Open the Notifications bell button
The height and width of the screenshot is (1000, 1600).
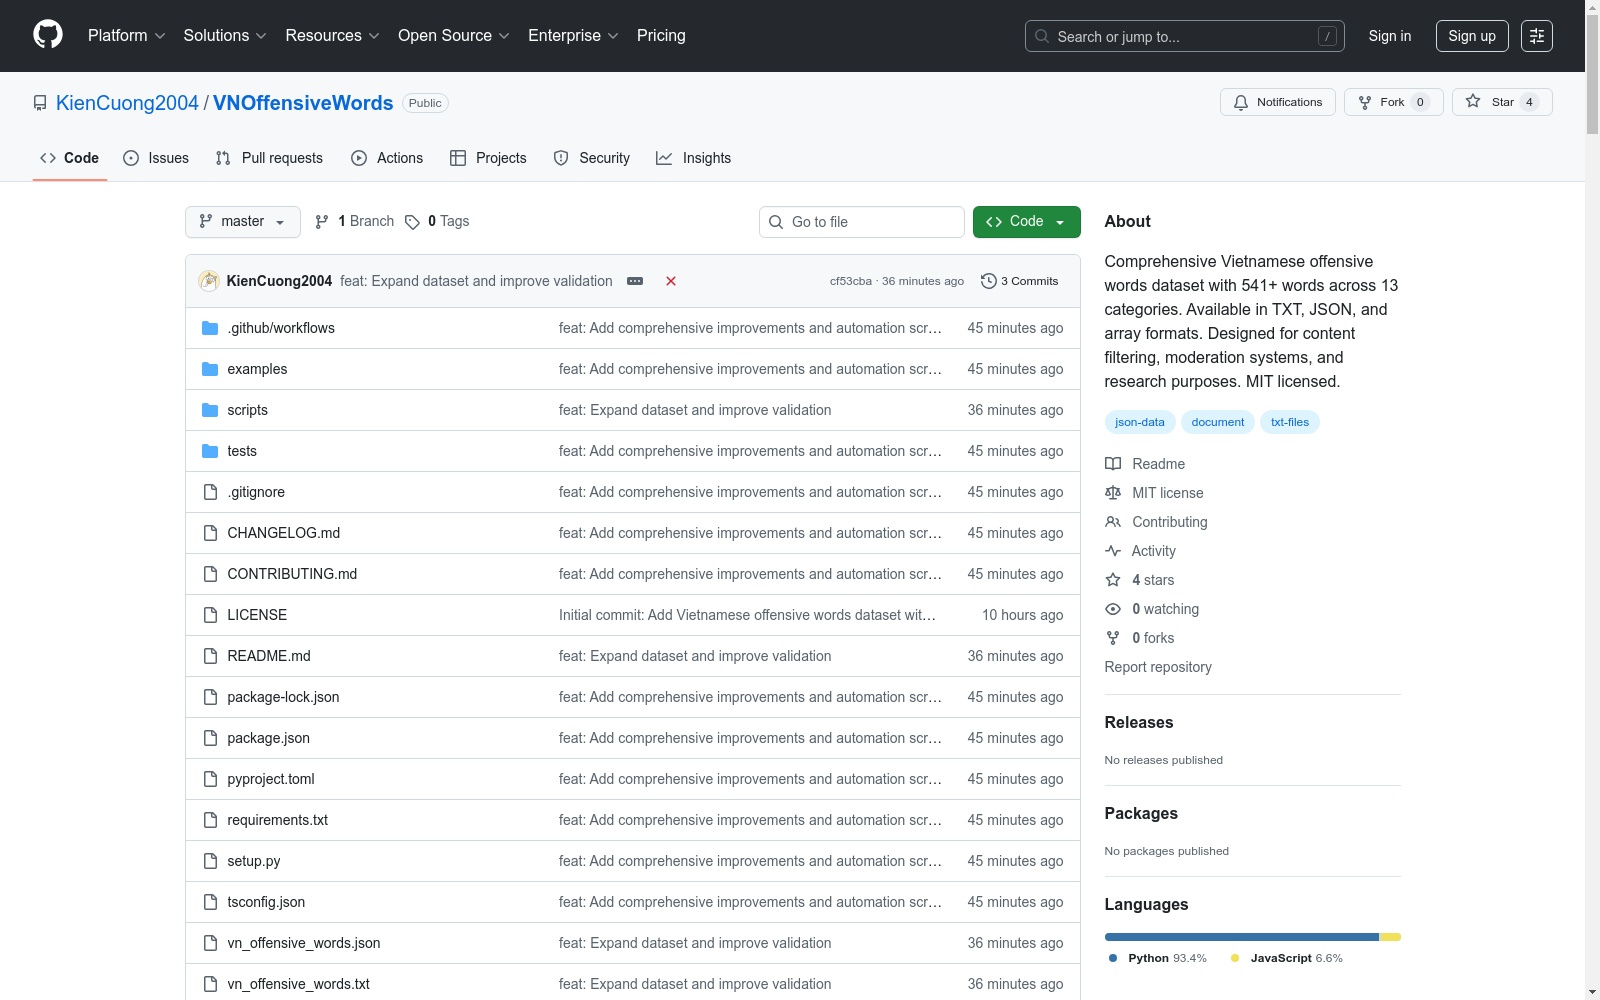tap(1278, 102)
